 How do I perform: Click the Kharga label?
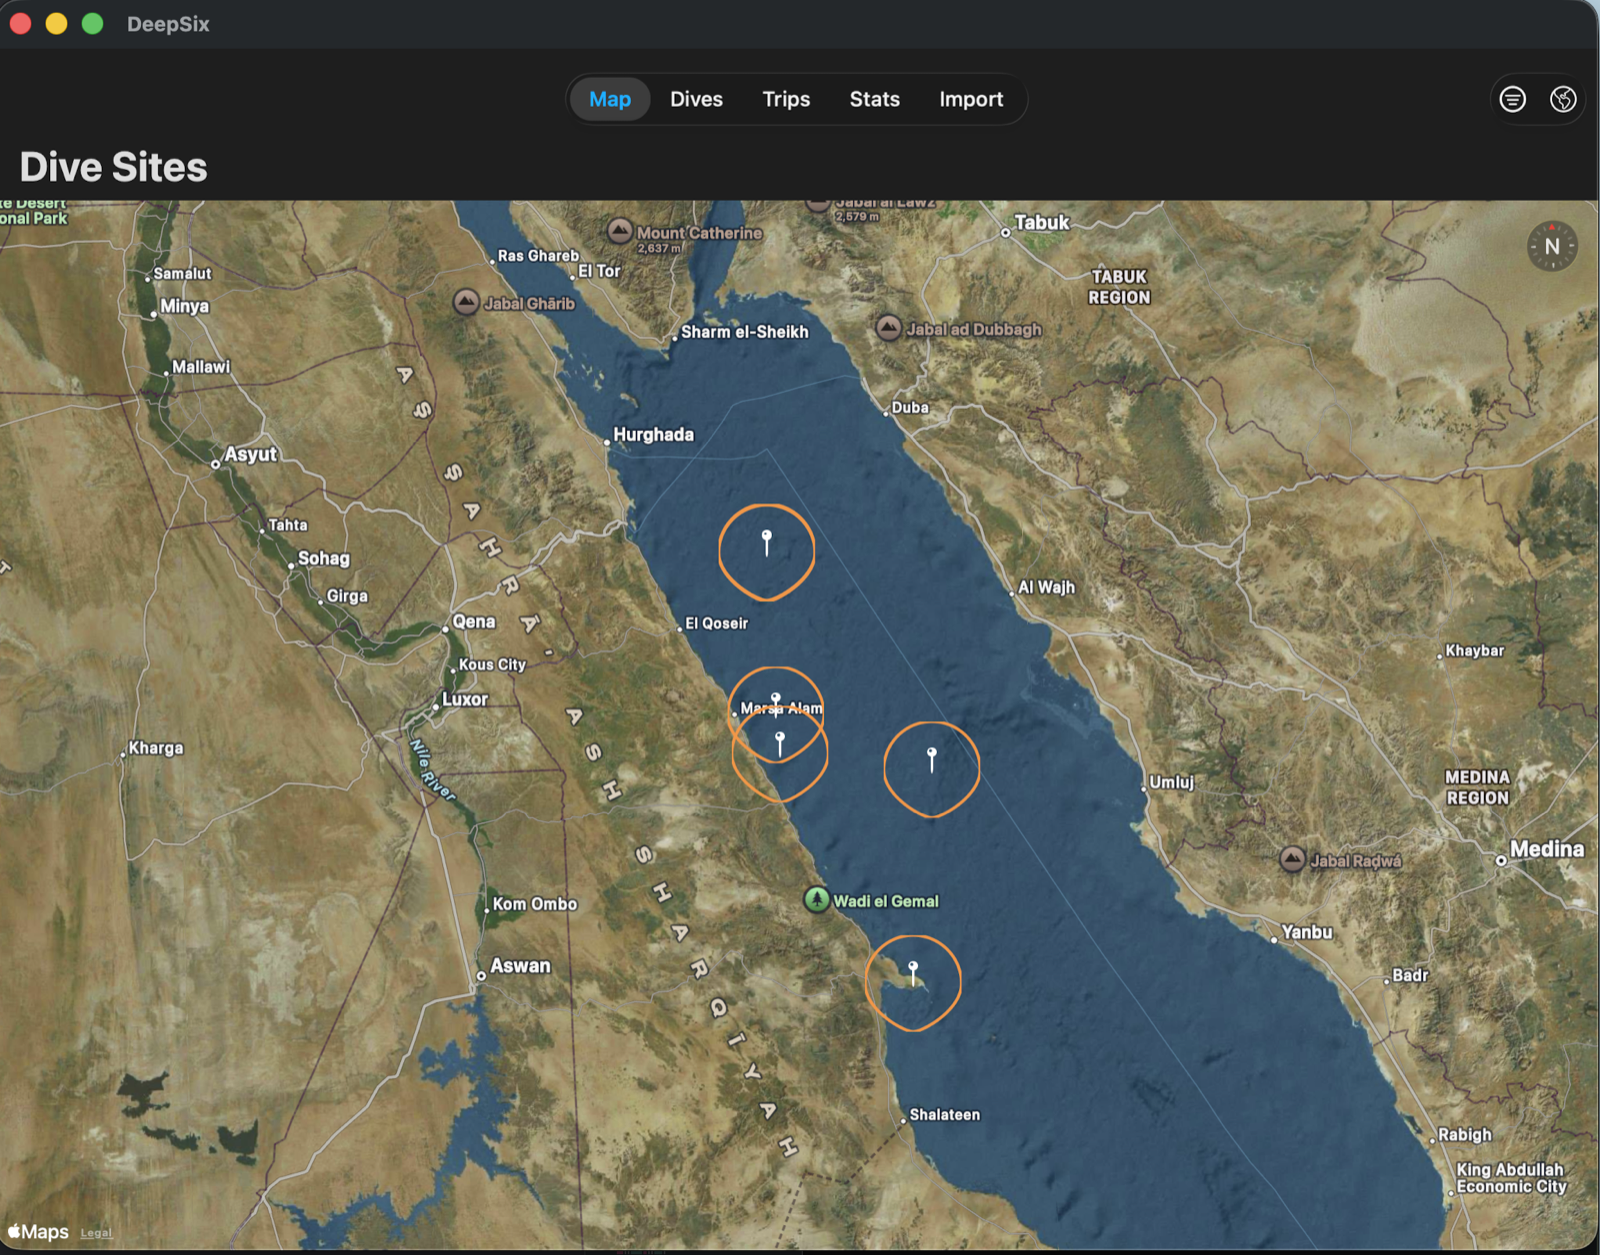coord(156,748)
